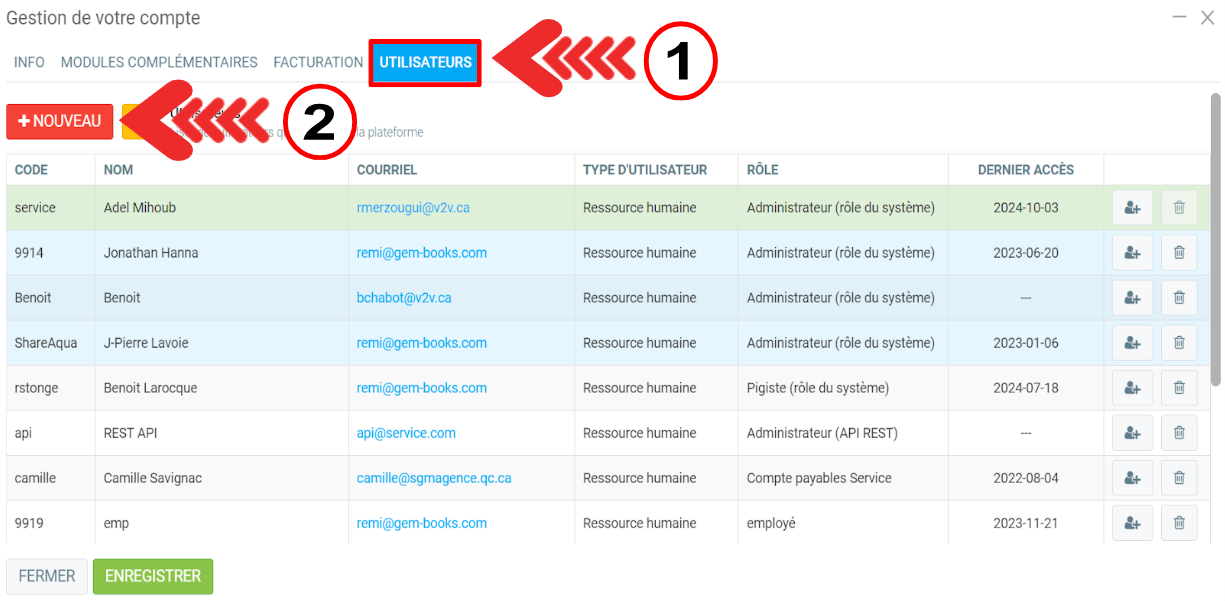Viewport: 1225px width, 601px height.
Task: Click add-user icon for Camille Savignac row
Action: 1132,478
